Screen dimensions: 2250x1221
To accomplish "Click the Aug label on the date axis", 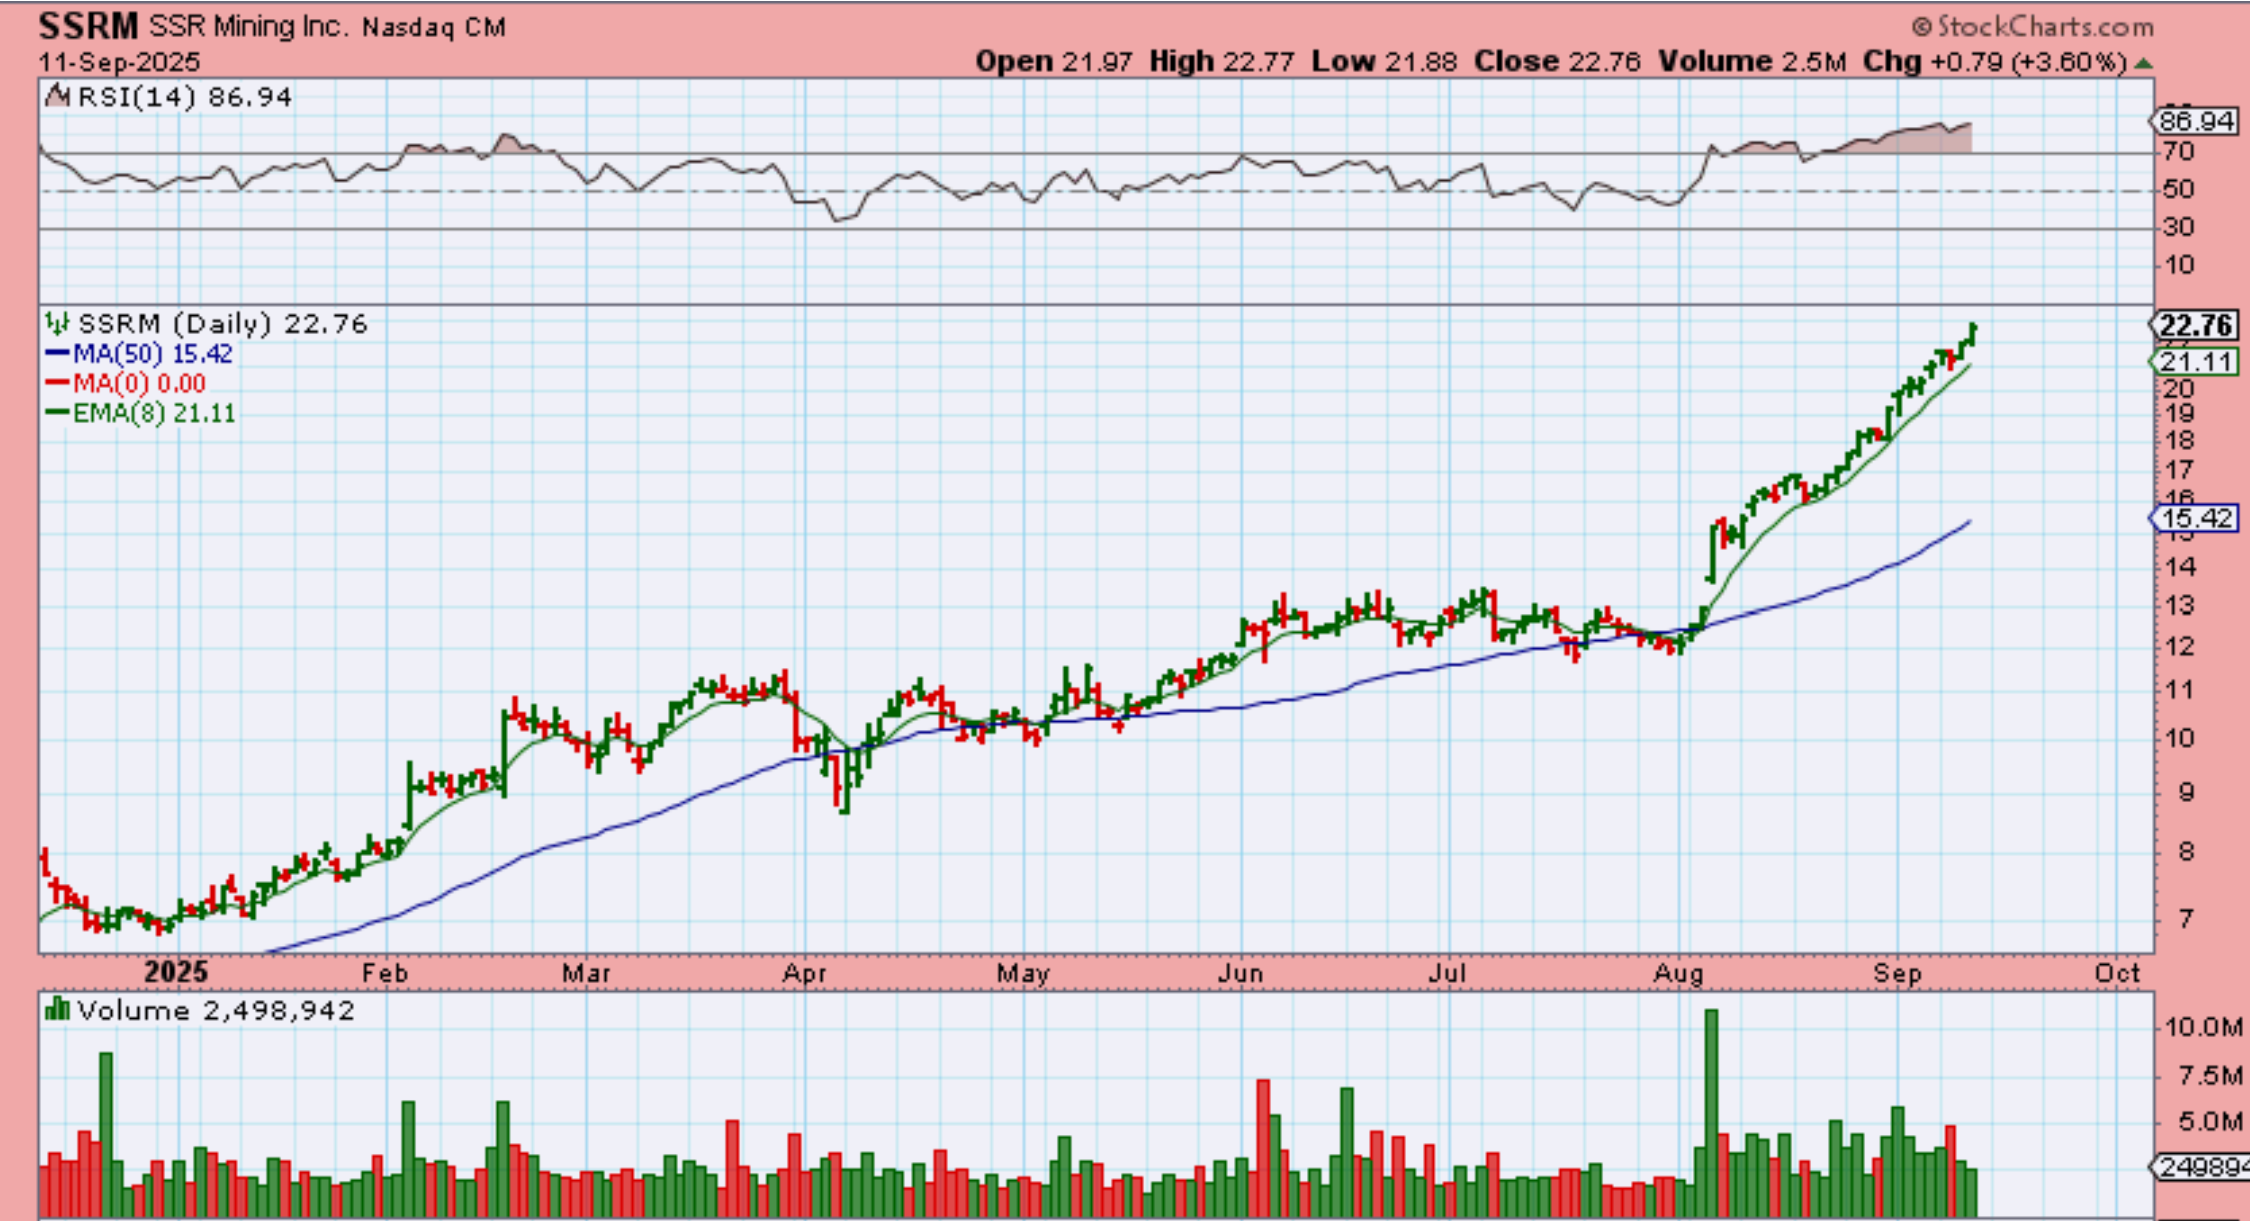I will point(1678,973).
